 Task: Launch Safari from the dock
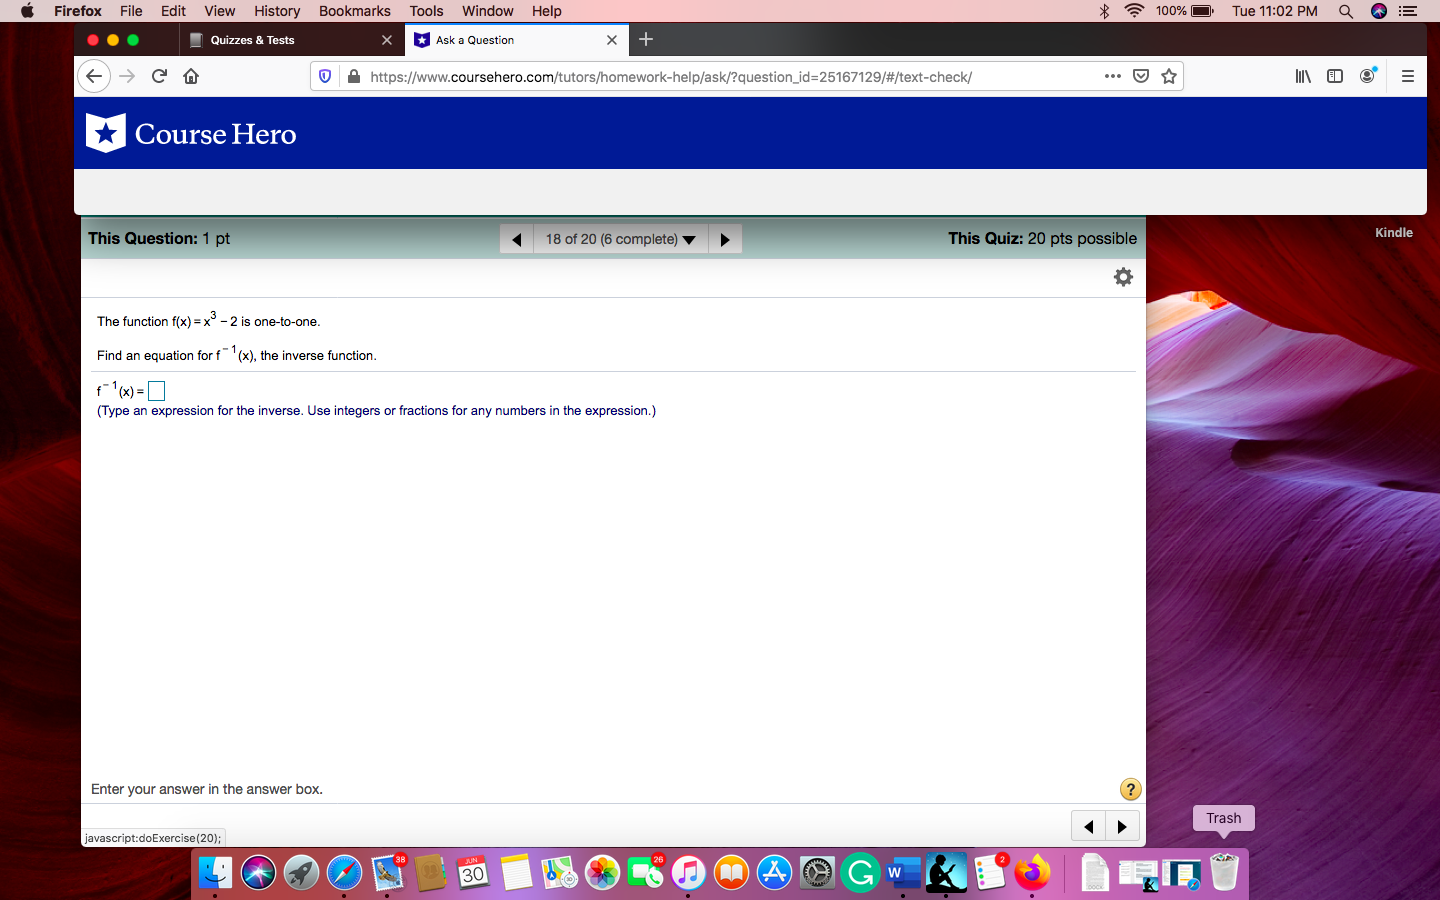pos(344,873)
